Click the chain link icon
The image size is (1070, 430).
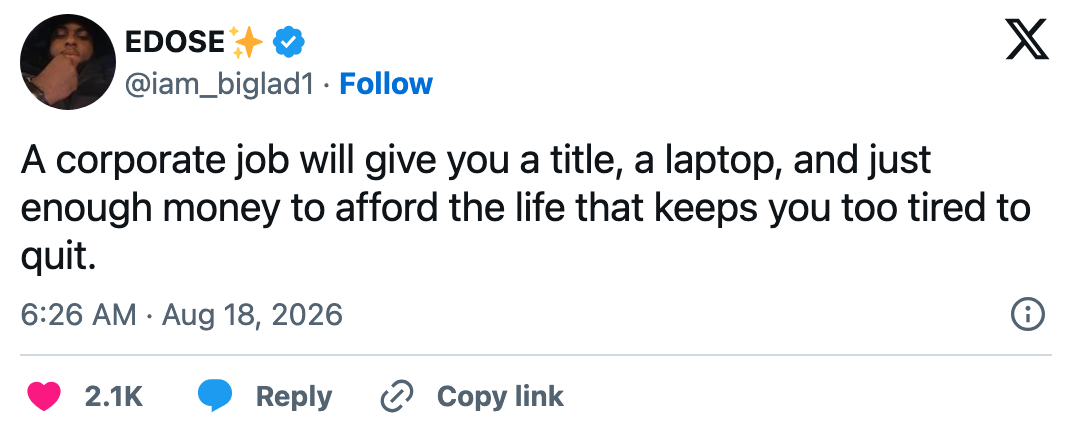coord(397,396)
